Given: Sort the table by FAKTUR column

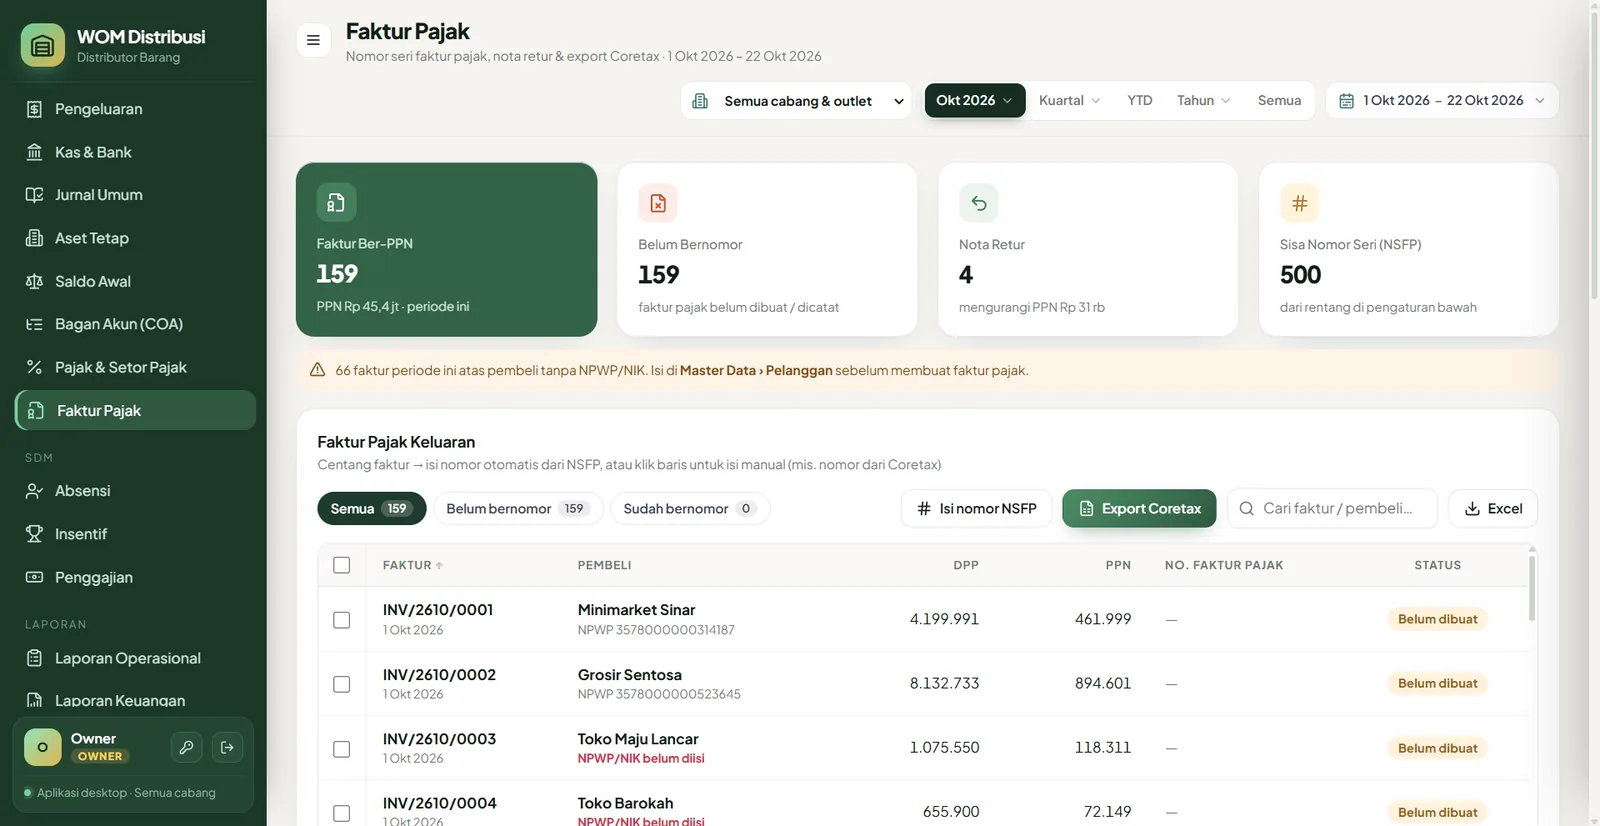Looking at the screenshot, I should click(412, 565).
